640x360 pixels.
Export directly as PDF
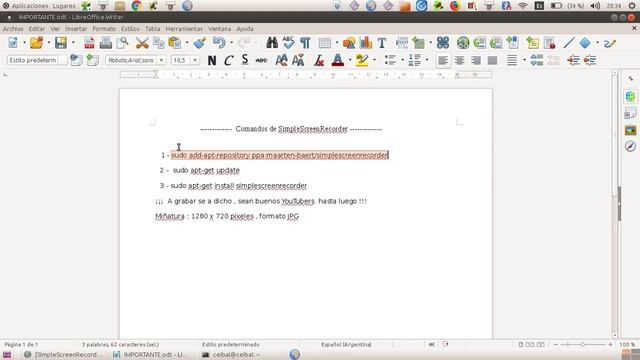pos(89,42)
